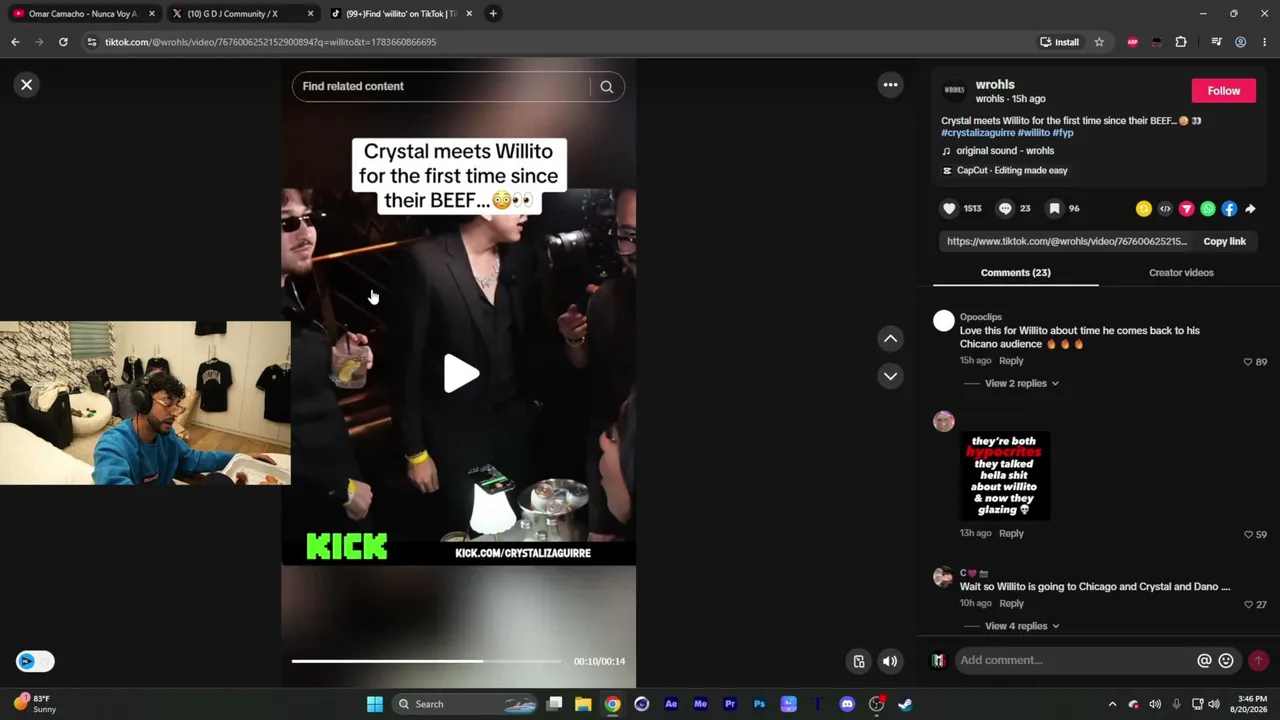The image size is (1280, 720).
Task: Open File Explorer from the taskbar
Action: pyautogui.click(x=583, y=704)
